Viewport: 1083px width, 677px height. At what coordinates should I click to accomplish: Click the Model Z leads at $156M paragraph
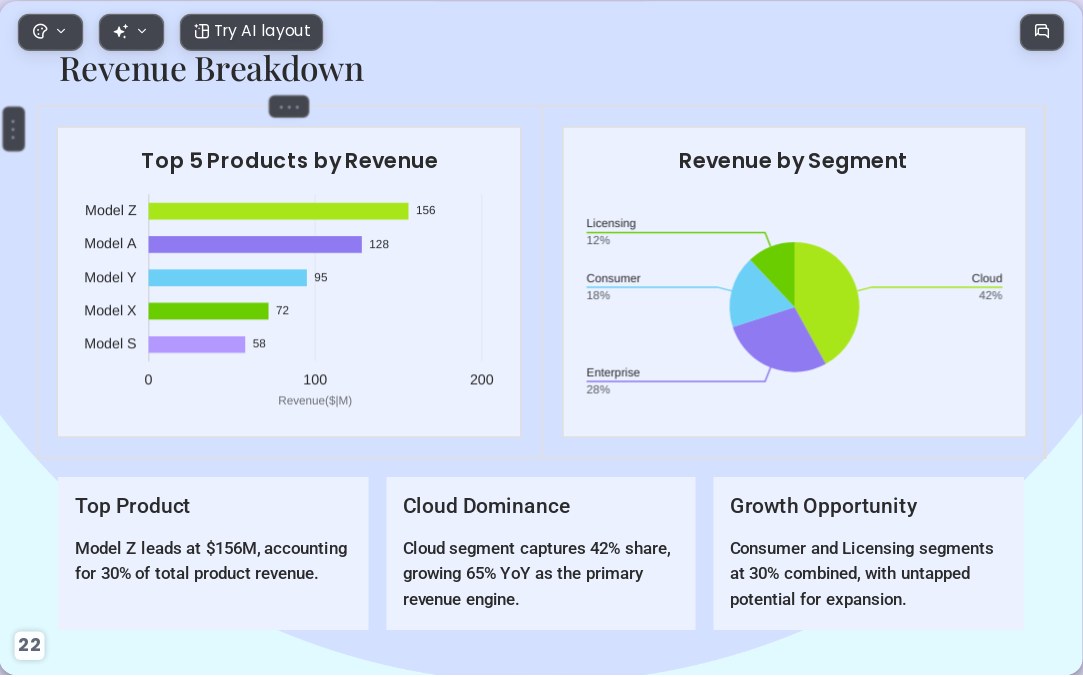coord(211,561)
